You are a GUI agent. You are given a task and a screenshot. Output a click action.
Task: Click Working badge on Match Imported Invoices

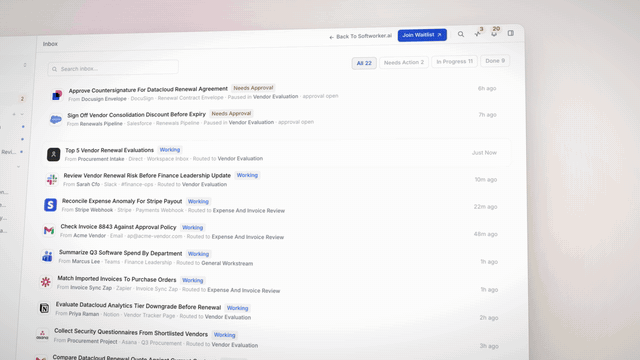(193, 280)
